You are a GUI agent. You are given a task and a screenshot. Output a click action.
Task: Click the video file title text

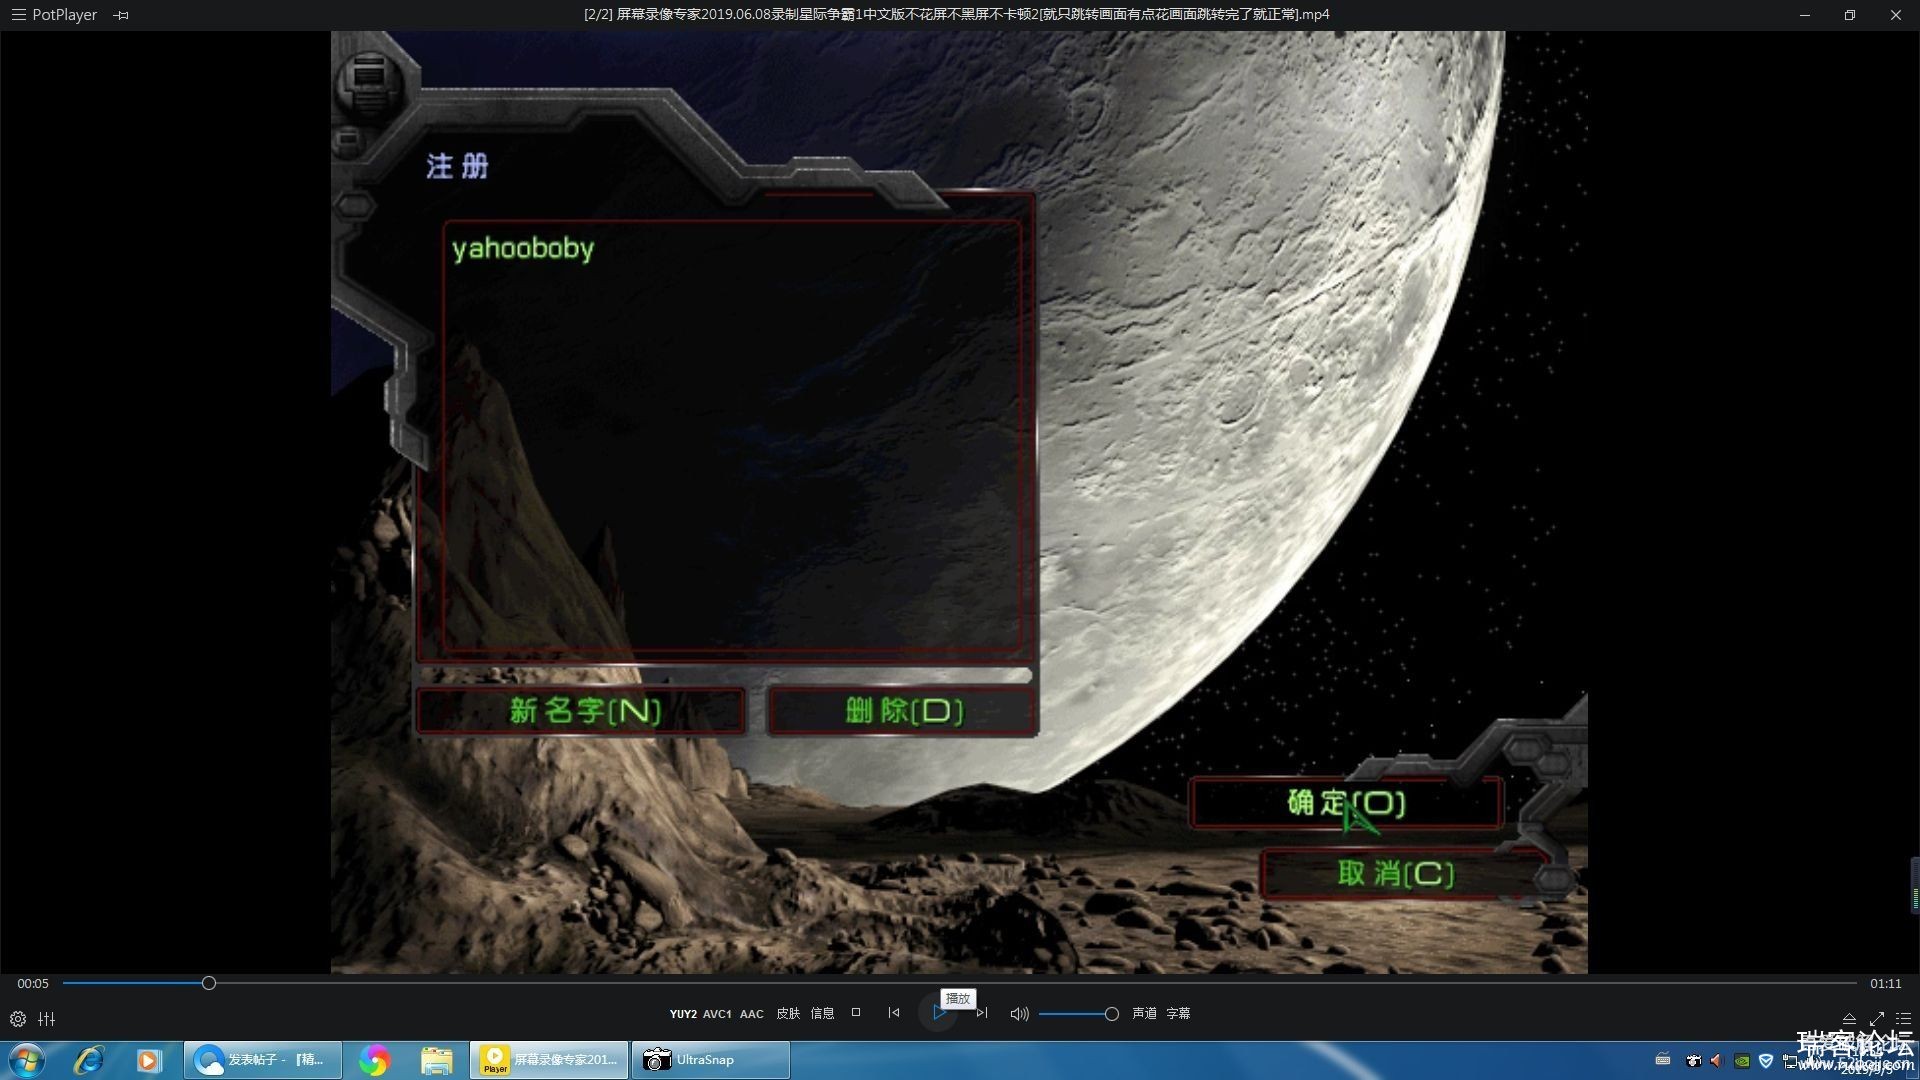(x=956, y=15)
